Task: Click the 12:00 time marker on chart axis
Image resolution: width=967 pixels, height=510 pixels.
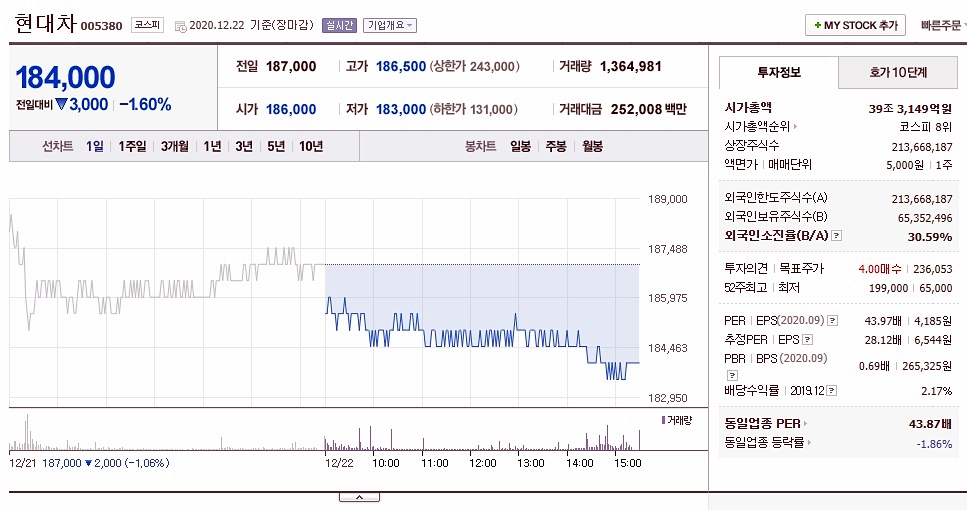Action: click(482, 463)
